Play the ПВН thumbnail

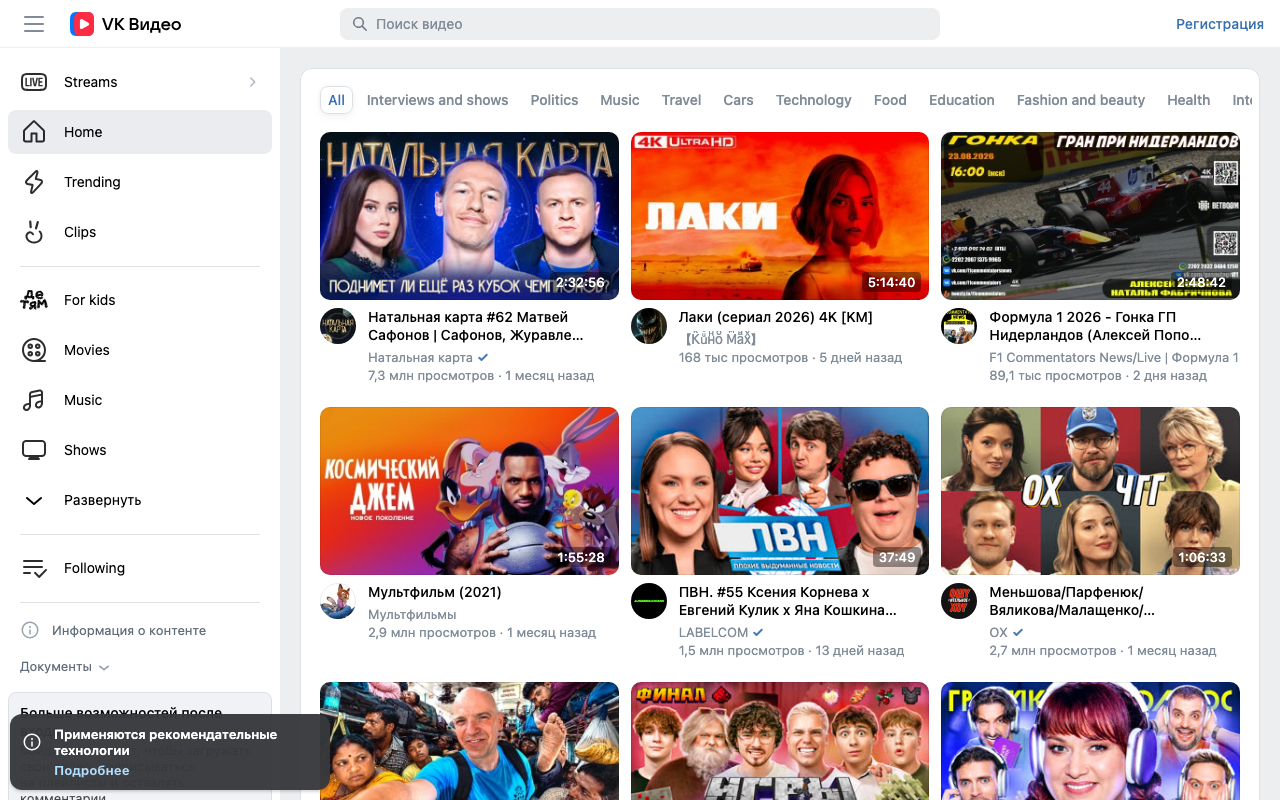(x=780, y=491)
